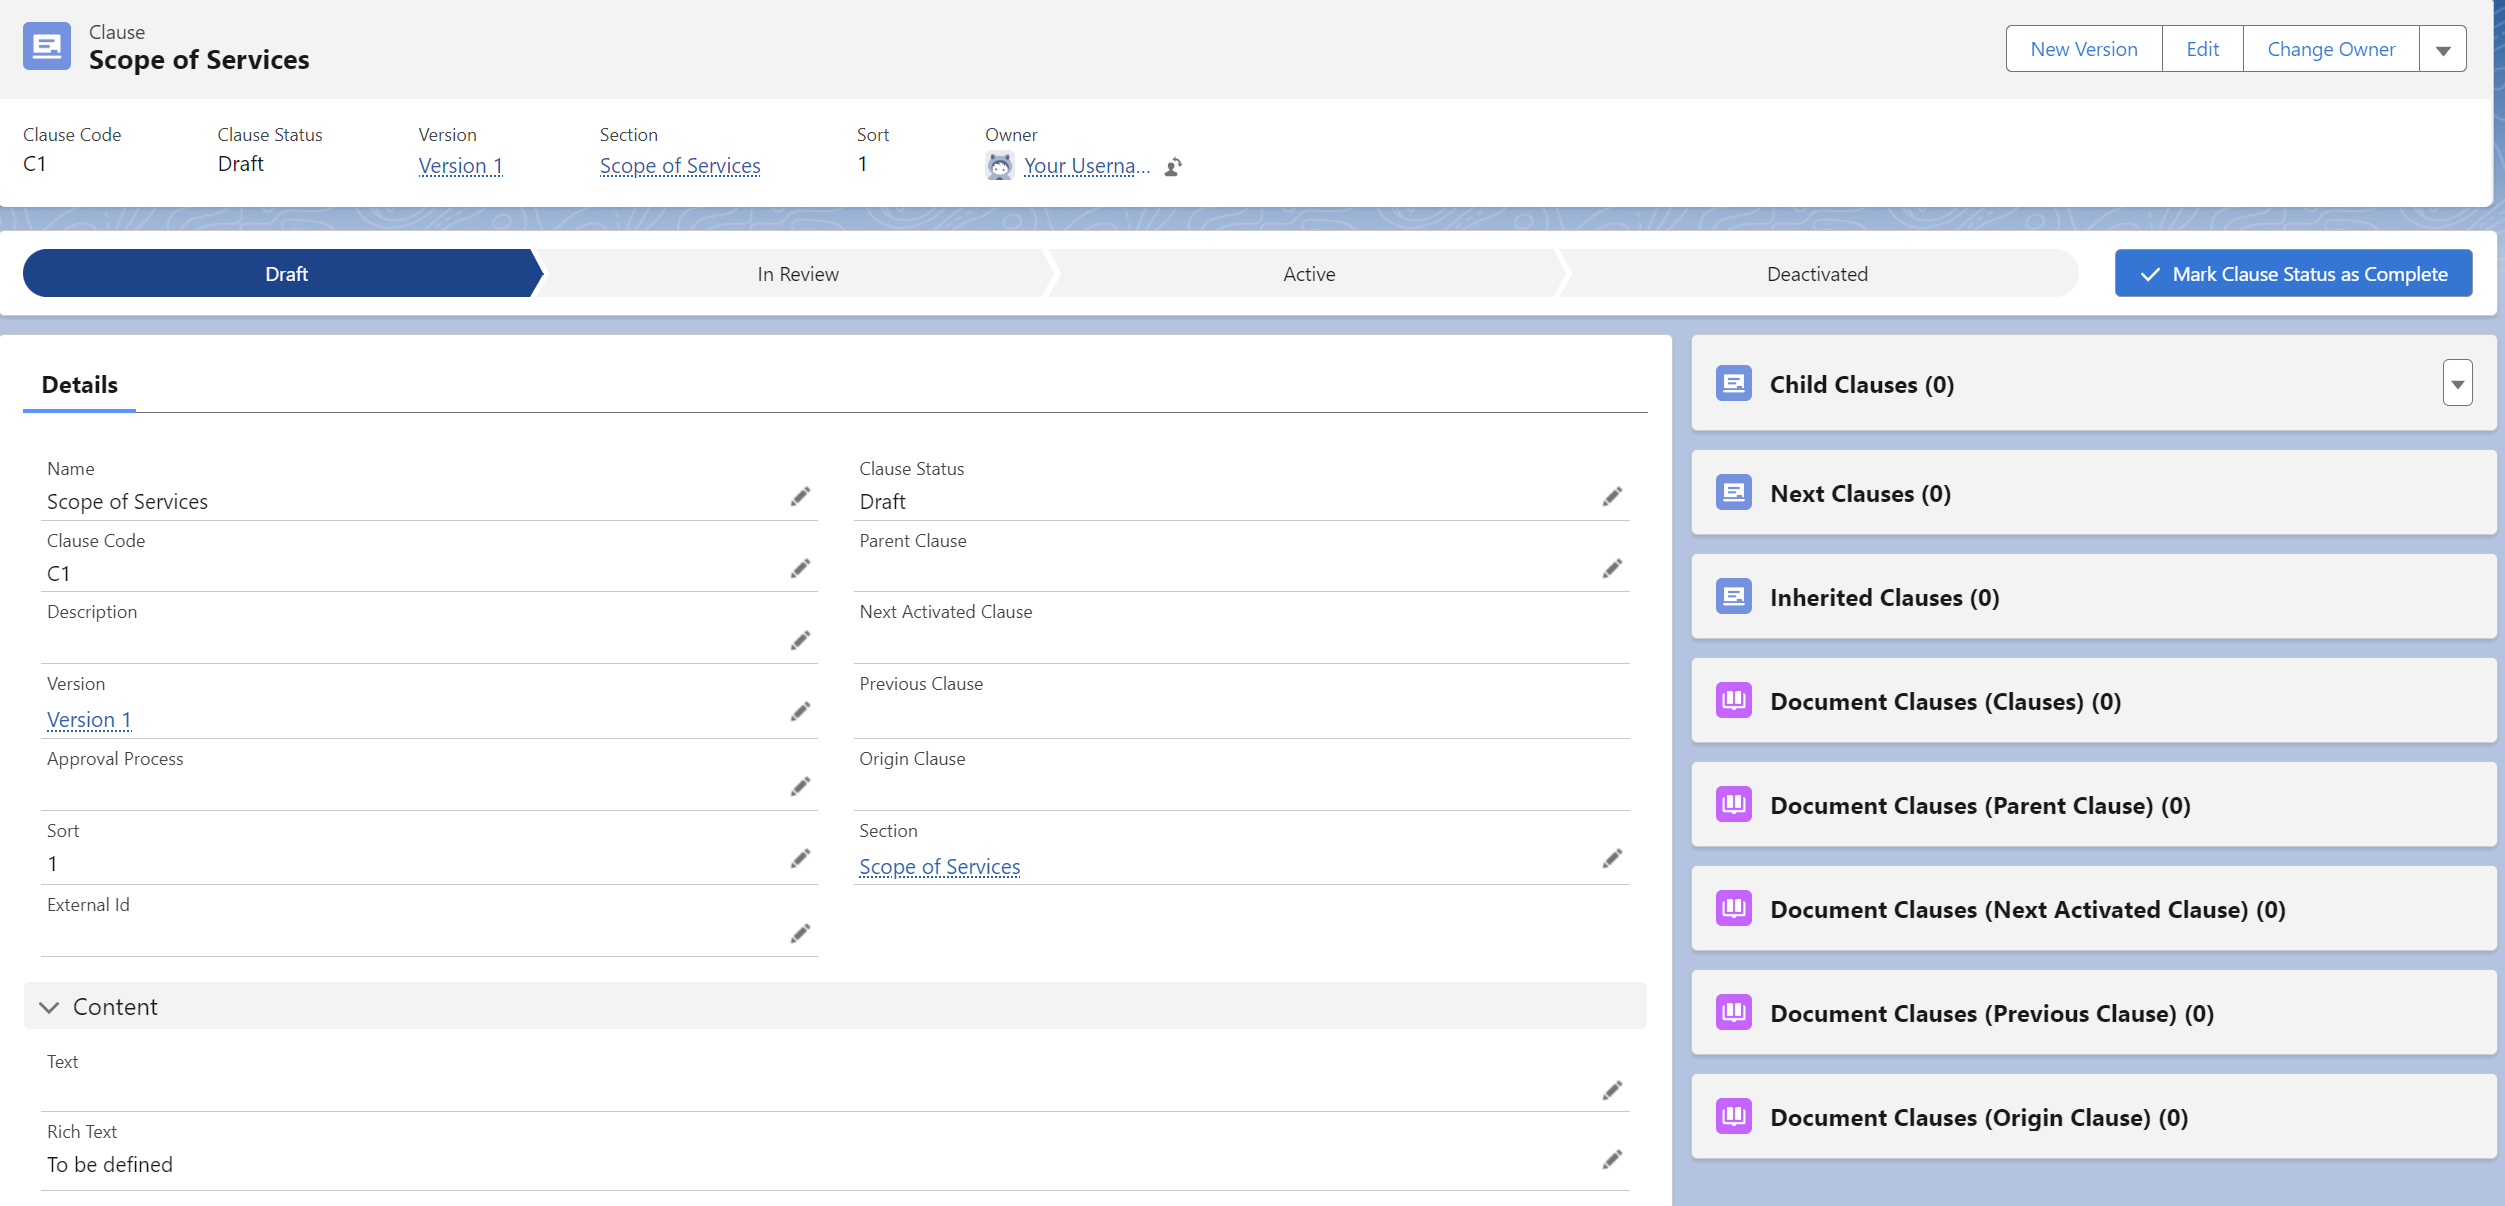Open Document Clauses (Next Activated Clause) (0) list

click(2027, 910)
